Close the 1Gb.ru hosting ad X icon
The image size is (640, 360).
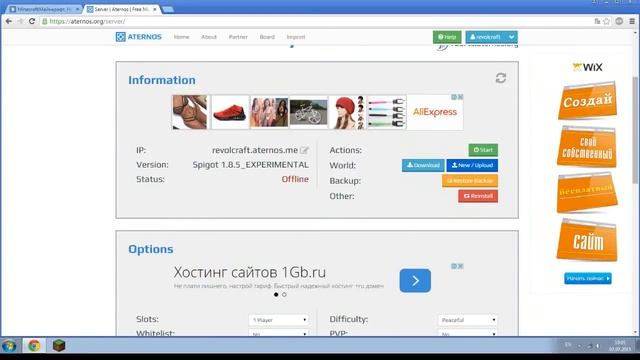(x=460, y=266)
